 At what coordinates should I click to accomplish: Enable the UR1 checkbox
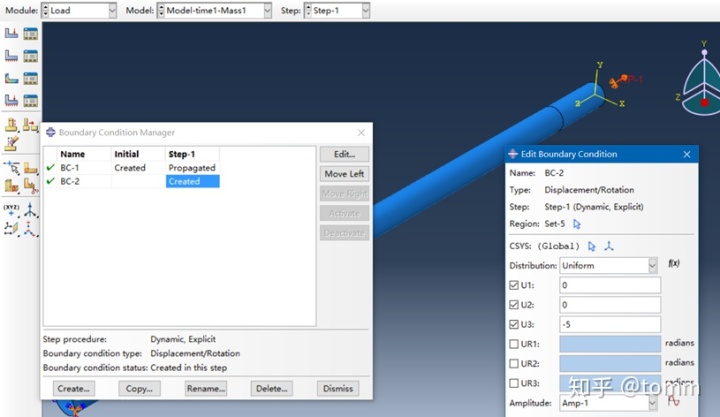pyautogui.click(x=514, y=344)
